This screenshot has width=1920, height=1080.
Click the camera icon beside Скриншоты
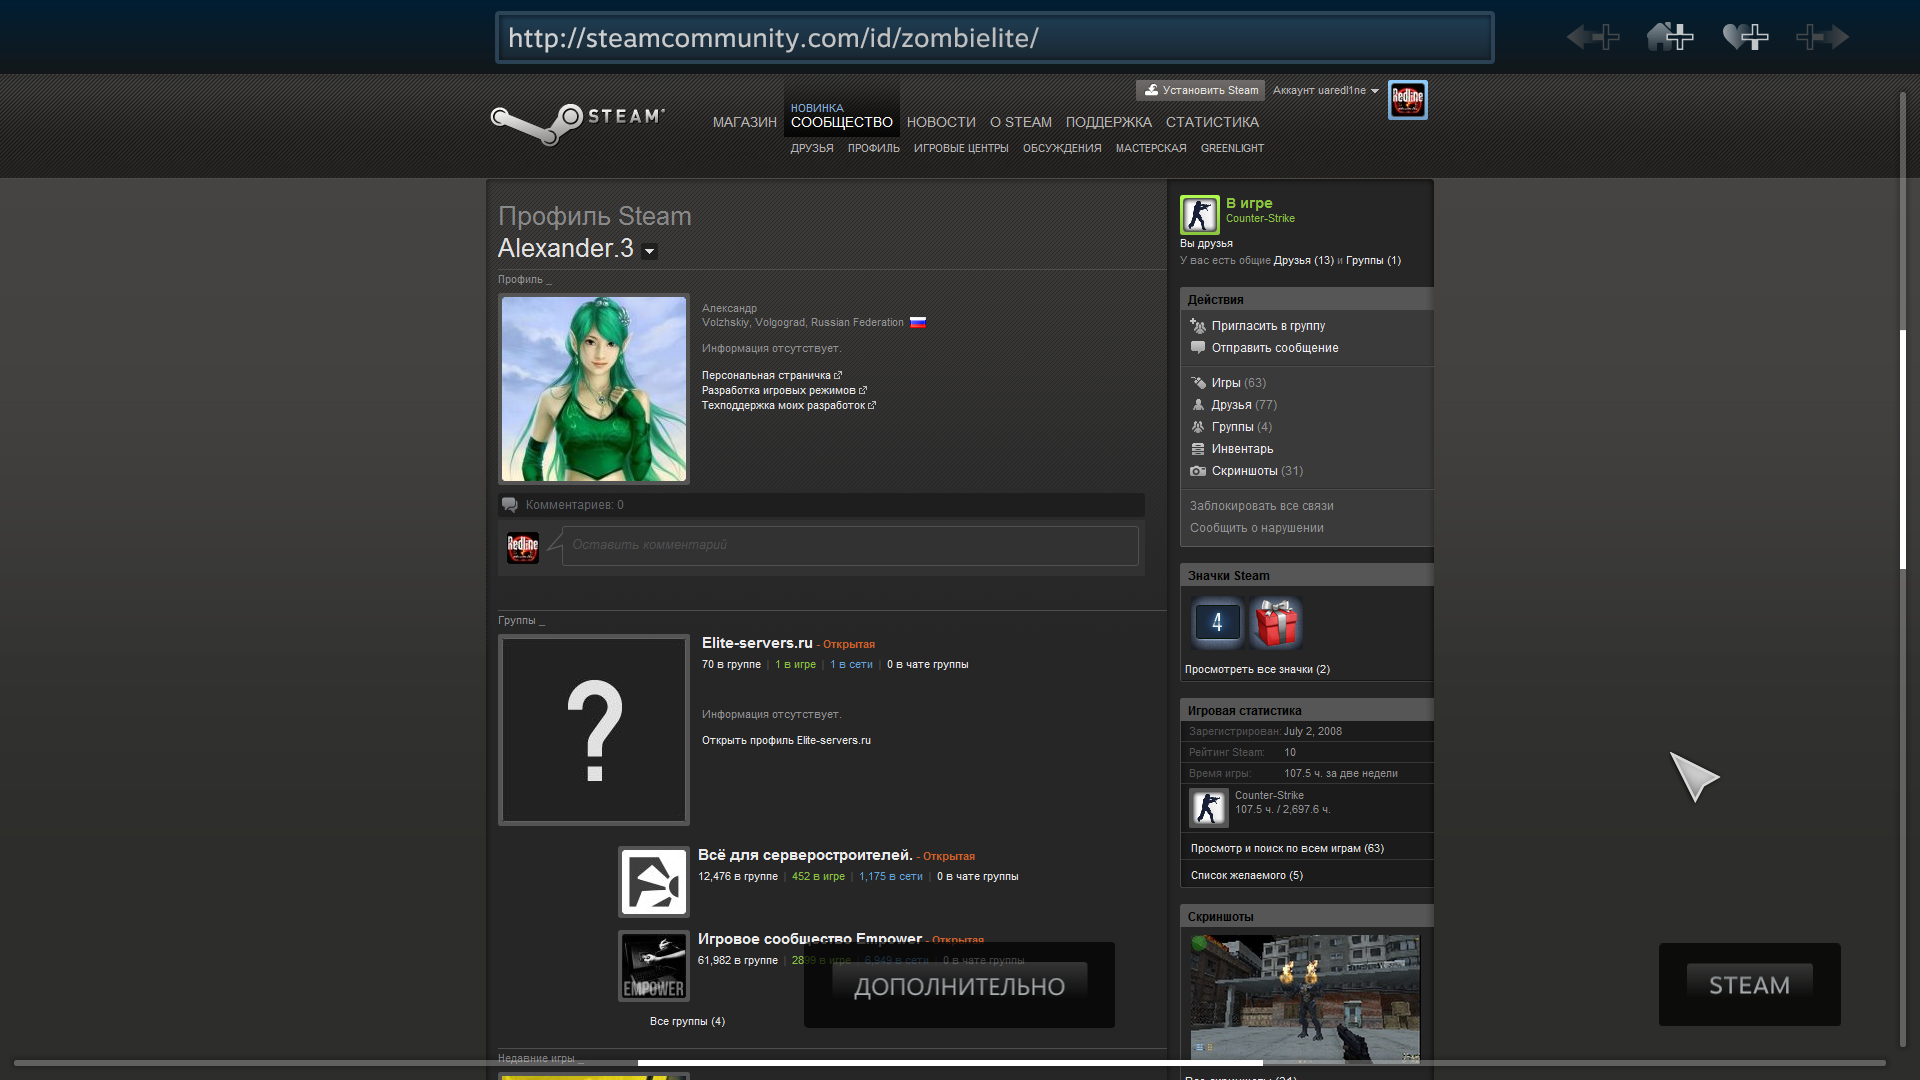coord(1198,471)
